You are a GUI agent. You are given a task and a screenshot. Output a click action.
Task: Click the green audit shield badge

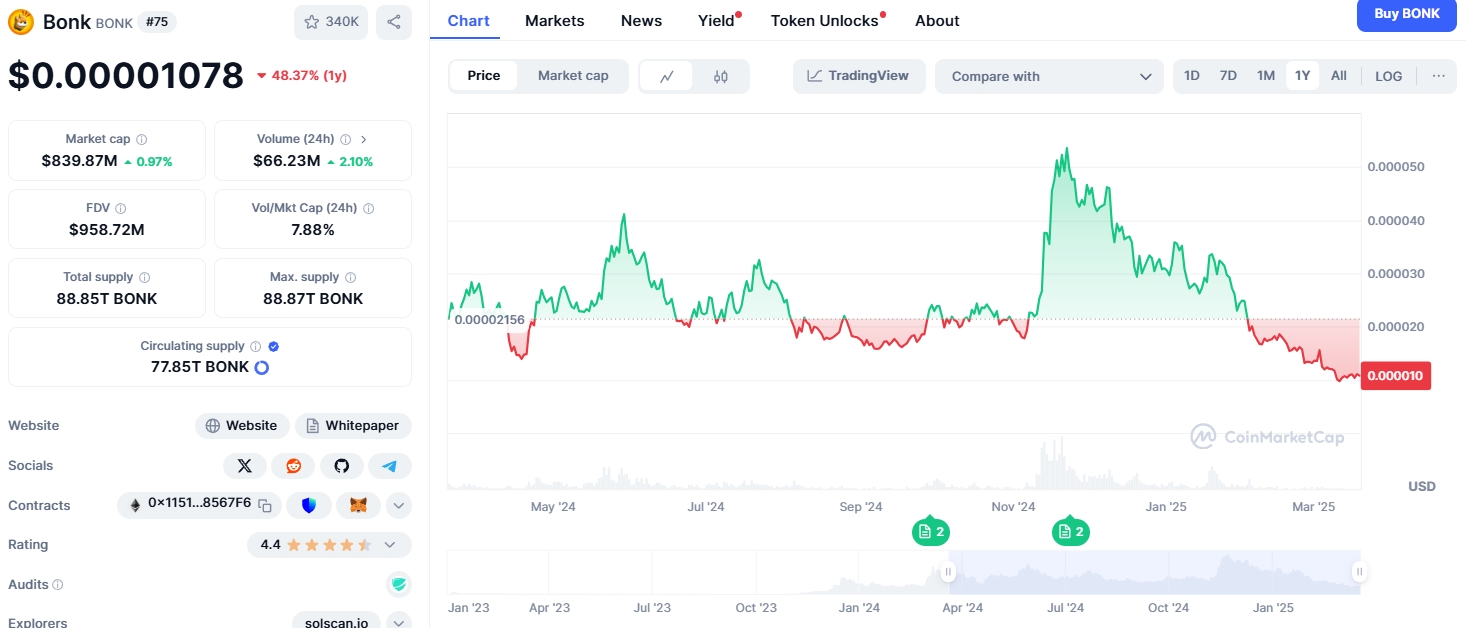coord(399,585)
